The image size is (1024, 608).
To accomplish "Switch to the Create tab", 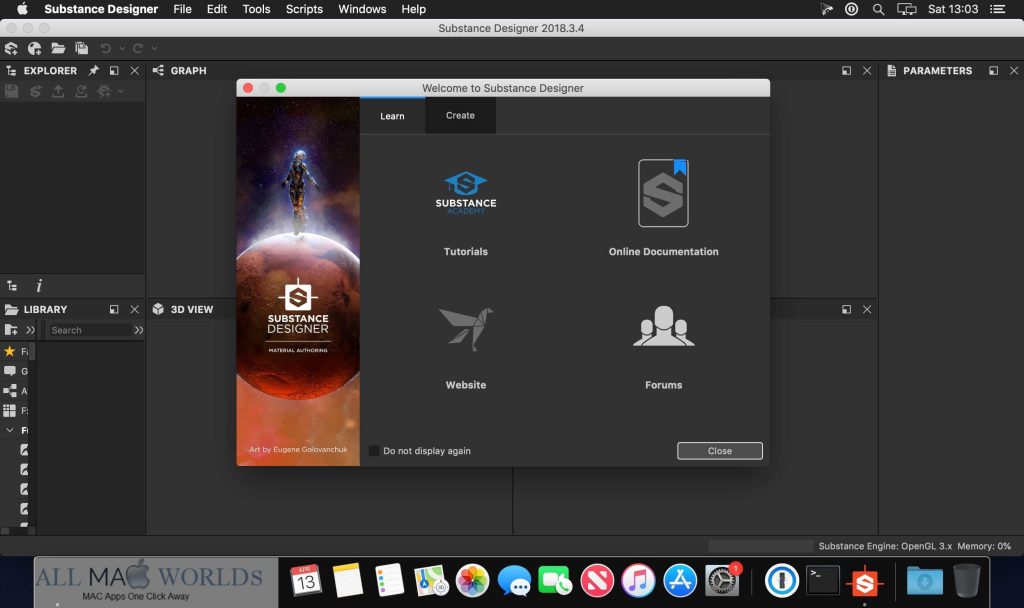I will (x=460, y=116).
